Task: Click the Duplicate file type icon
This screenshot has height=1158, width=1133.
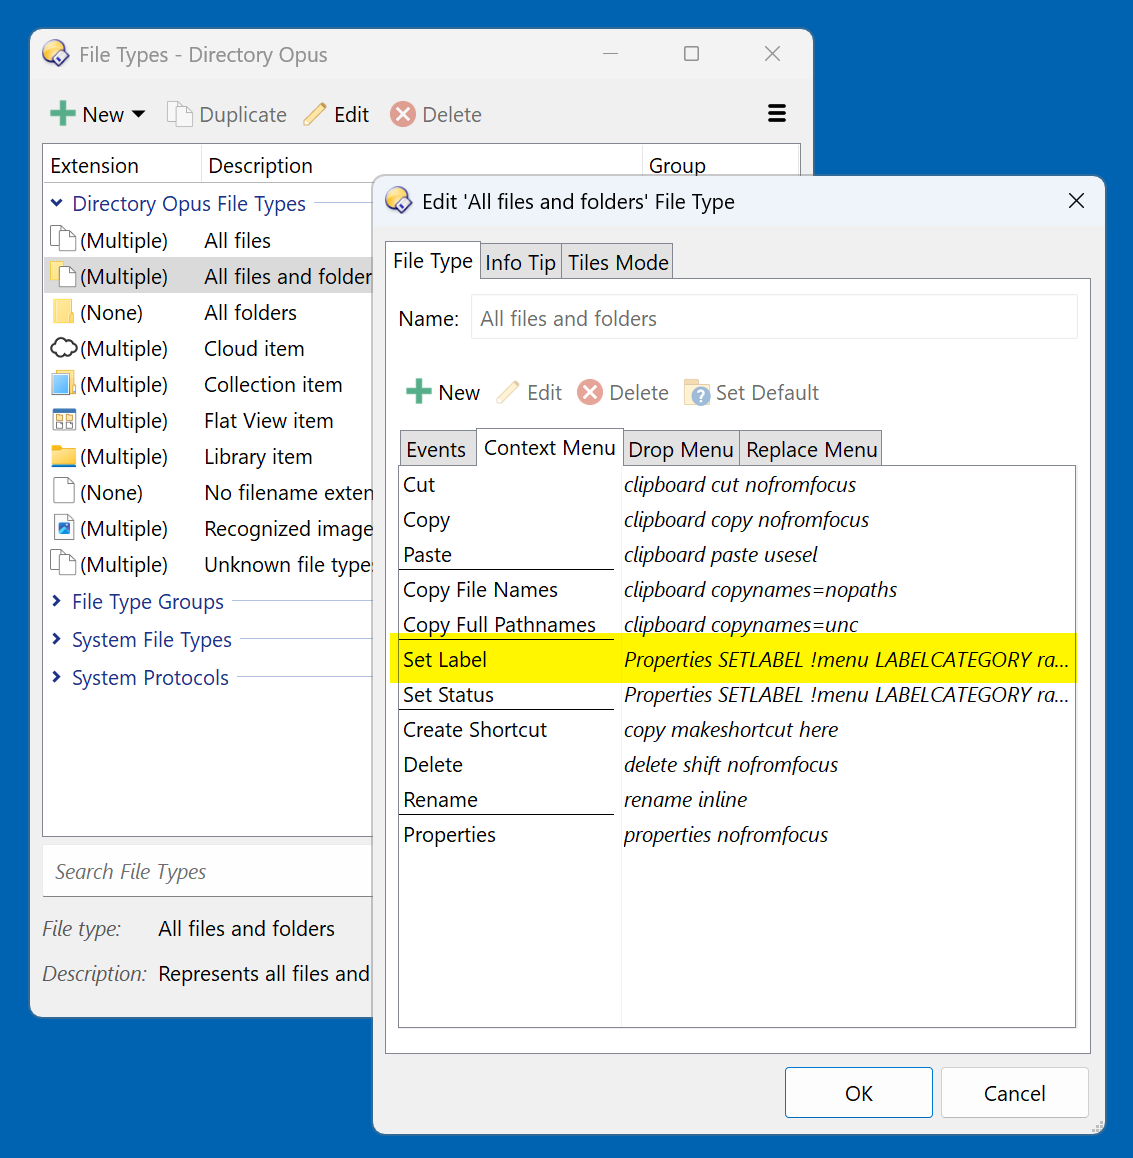Action: (179, 114)
